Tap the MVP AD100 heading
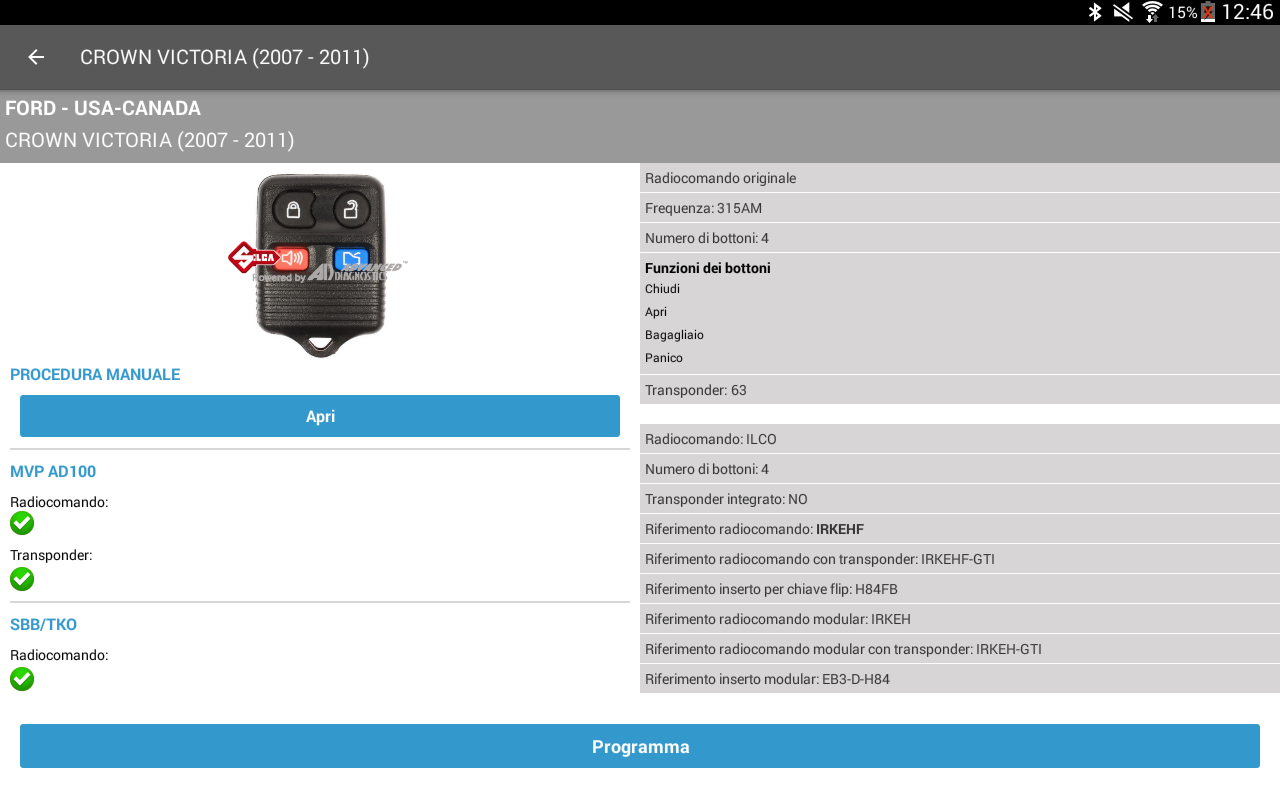 53,472
